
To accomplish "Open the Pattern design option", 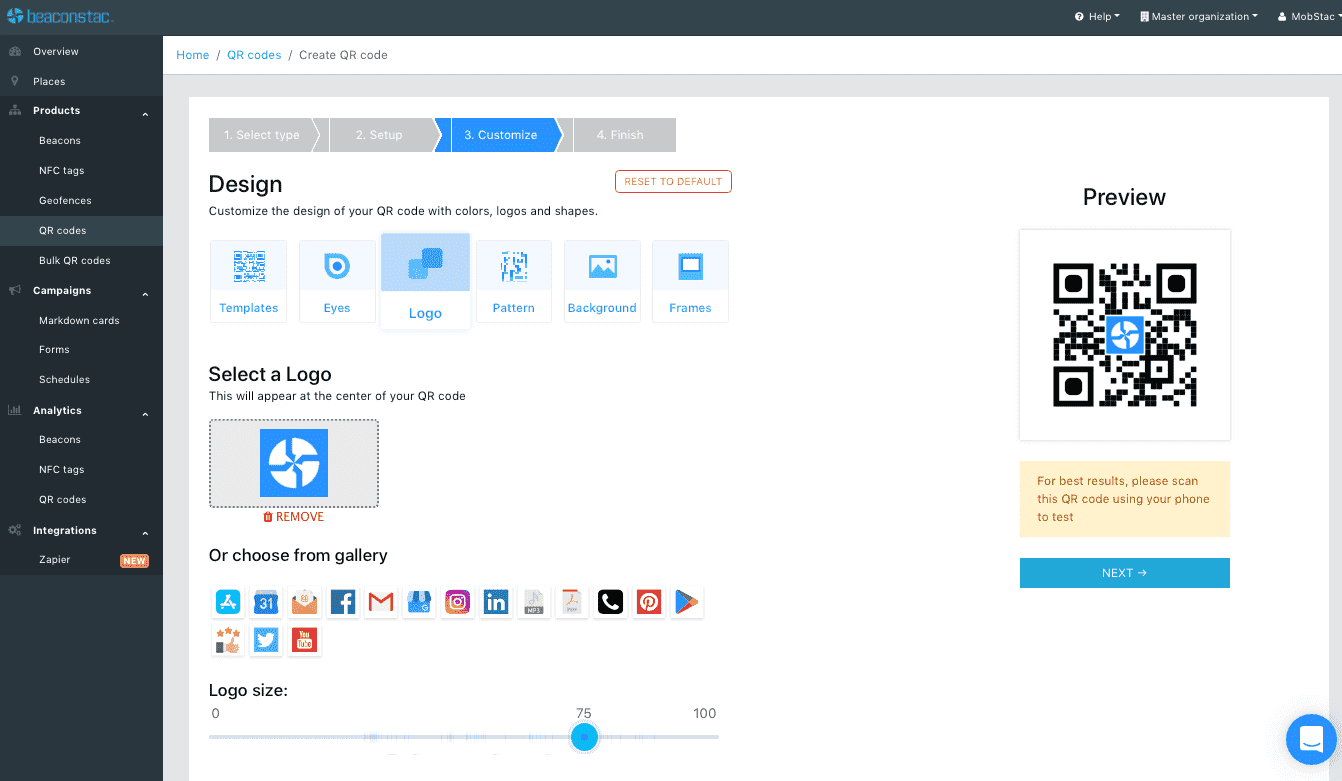I will click(x=514, y=281).
